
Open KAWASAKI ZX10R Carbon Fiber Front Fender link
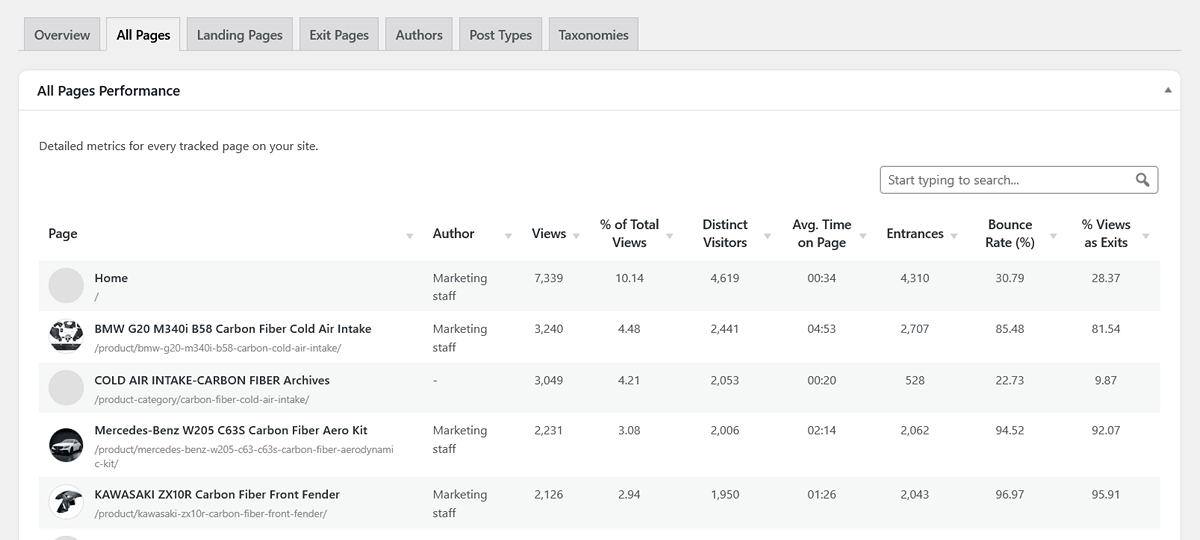click(217, 495)
